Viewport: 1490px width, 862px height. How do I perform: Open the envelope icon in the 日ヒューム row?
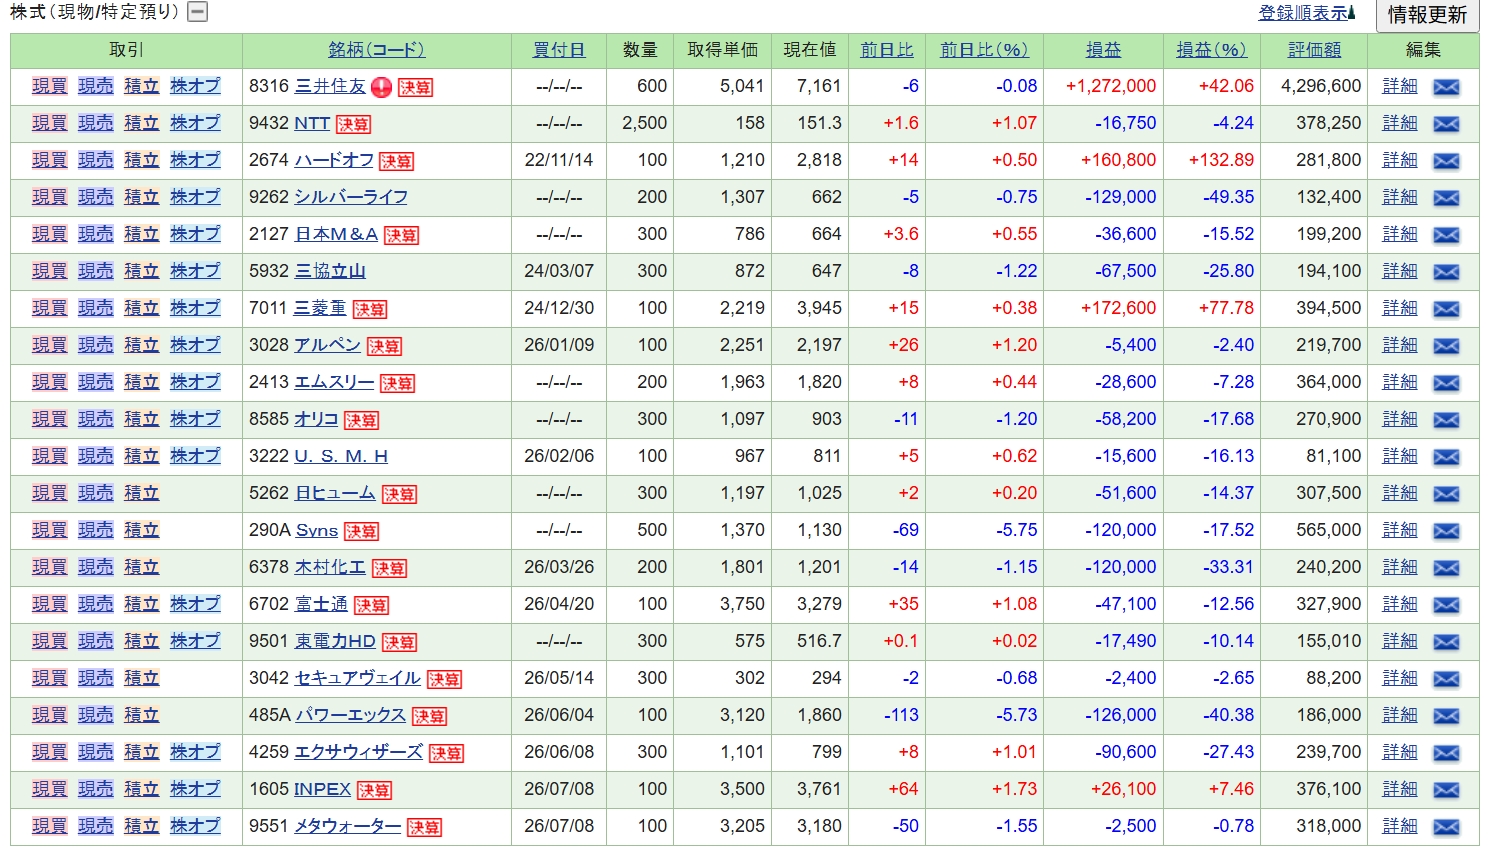1446,494
